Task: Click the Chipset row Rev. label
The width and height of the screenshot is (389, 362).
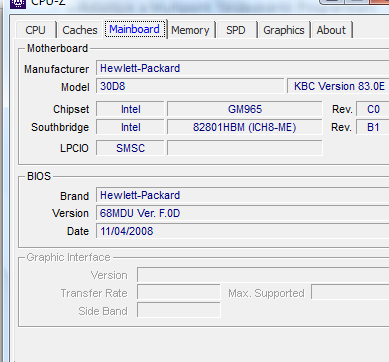Action: tap(342, 110)
